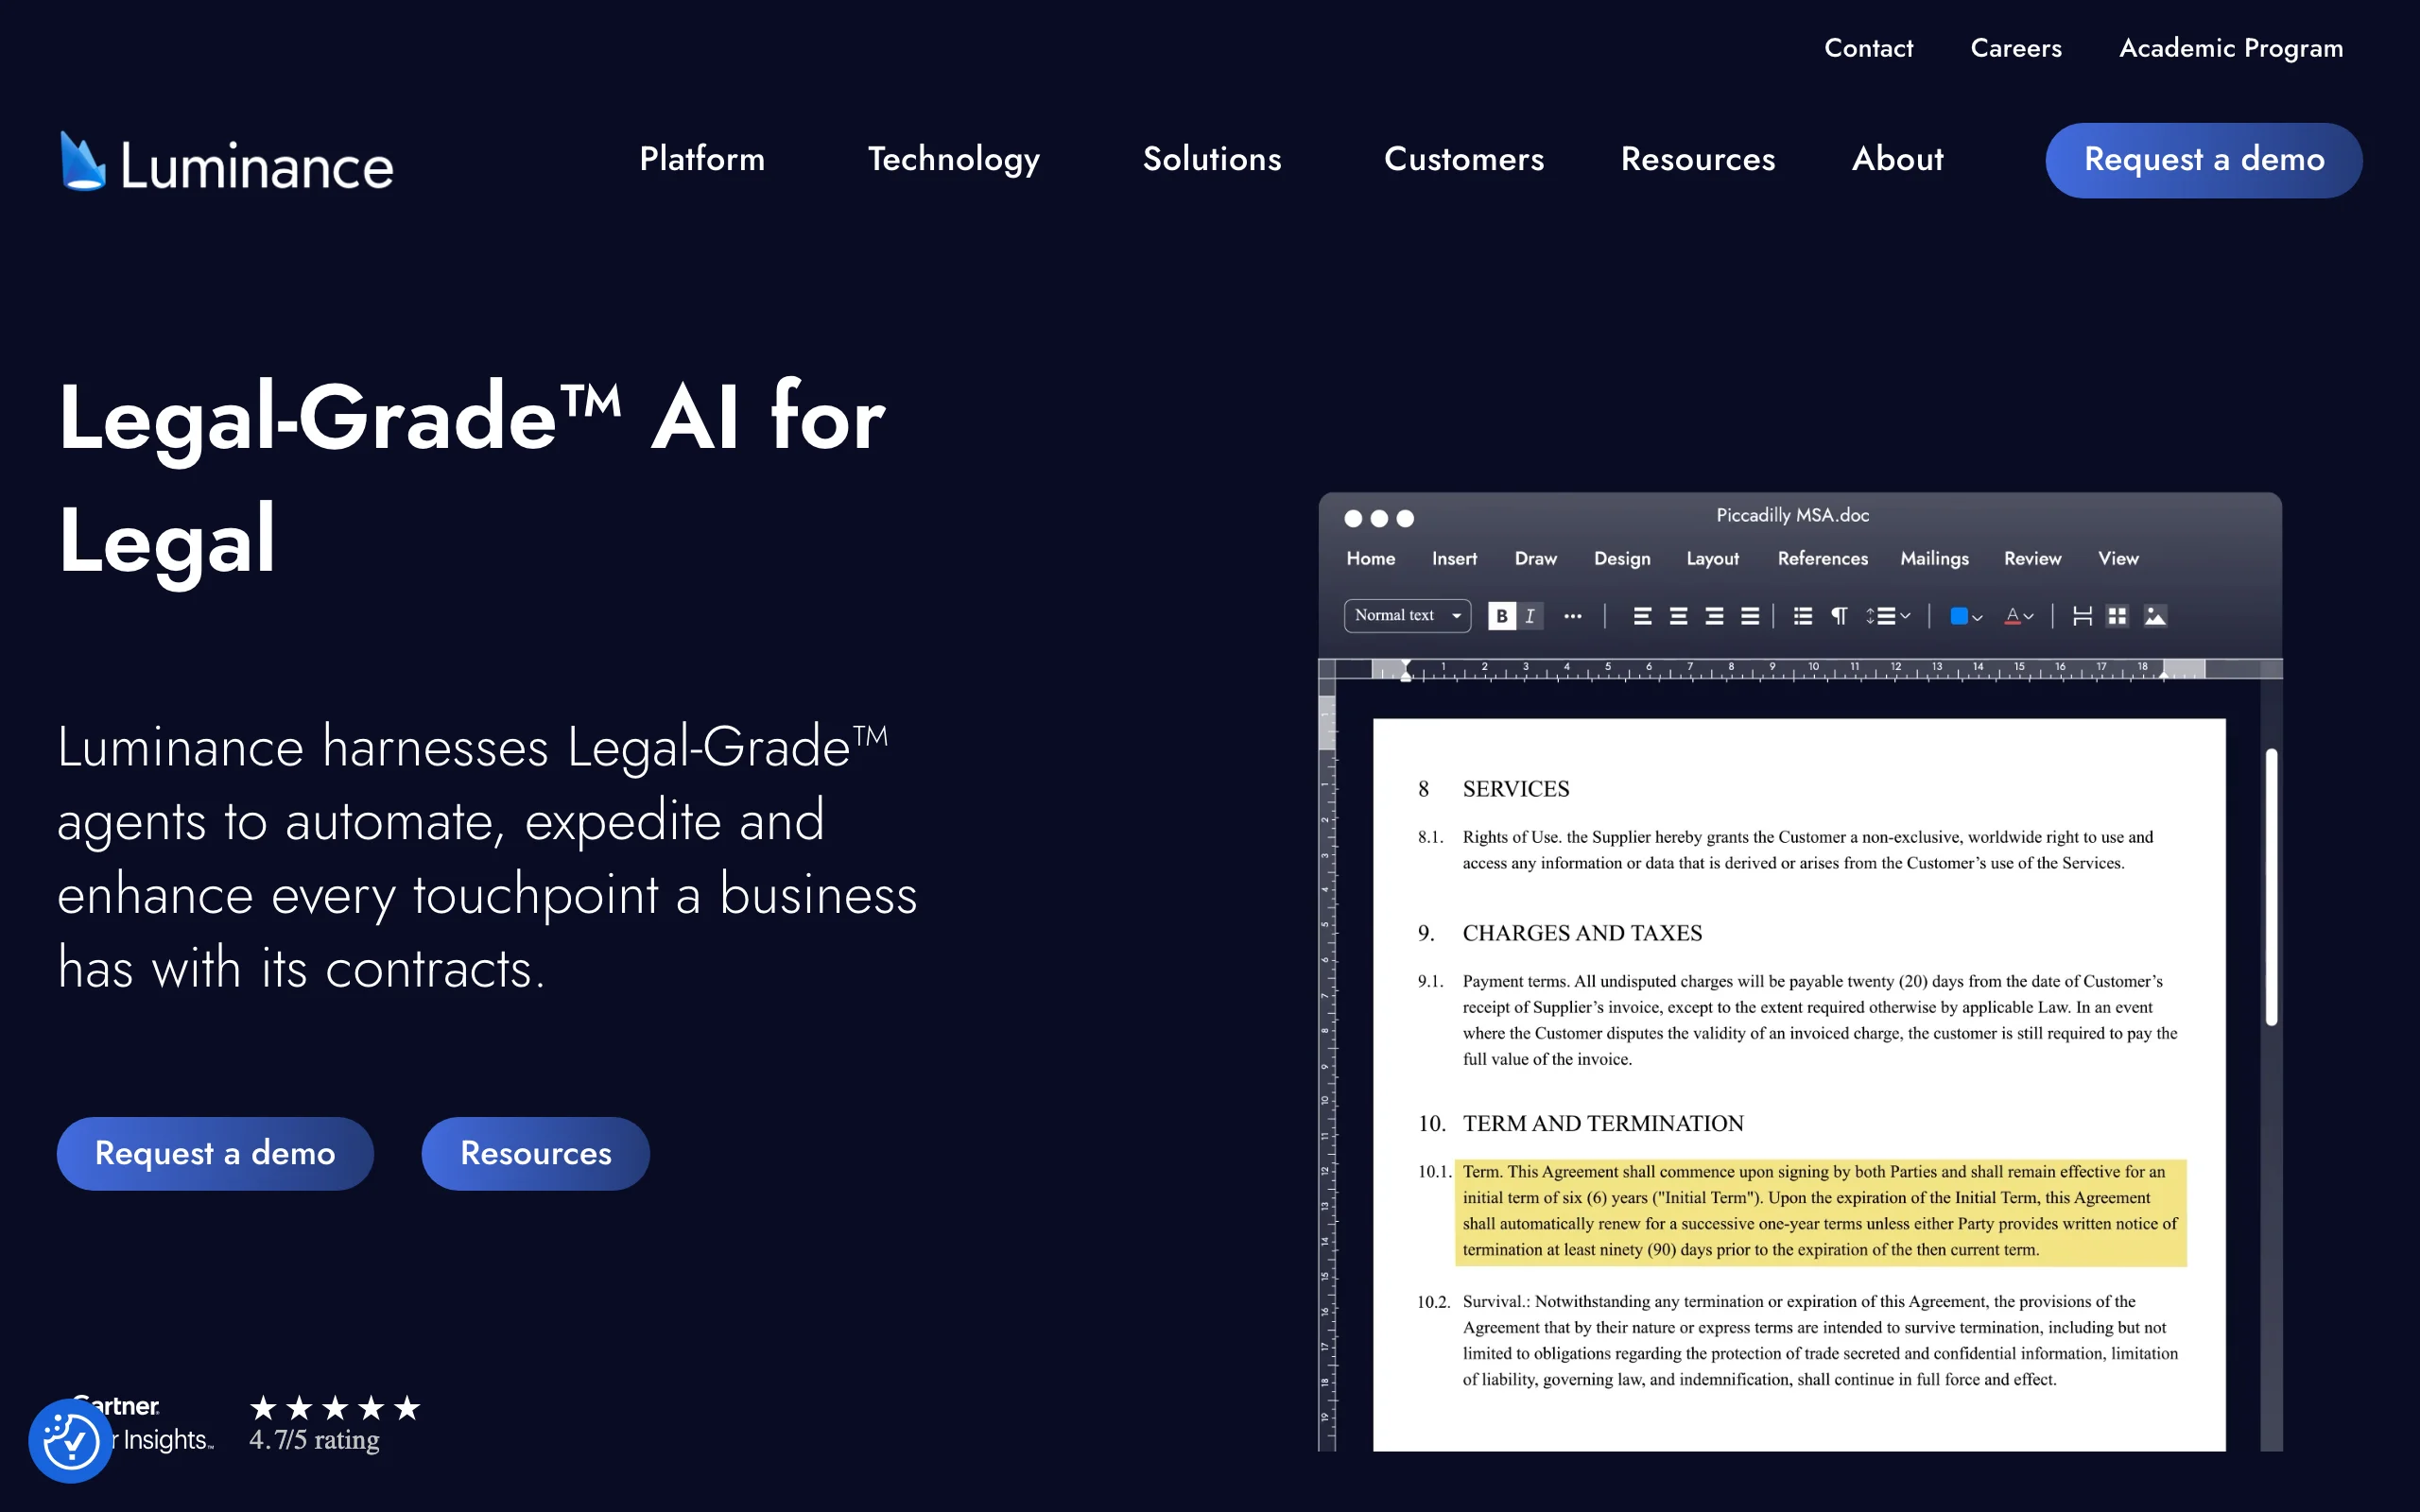
Task: Align text left in toolbar
Action: point(1642,616)
